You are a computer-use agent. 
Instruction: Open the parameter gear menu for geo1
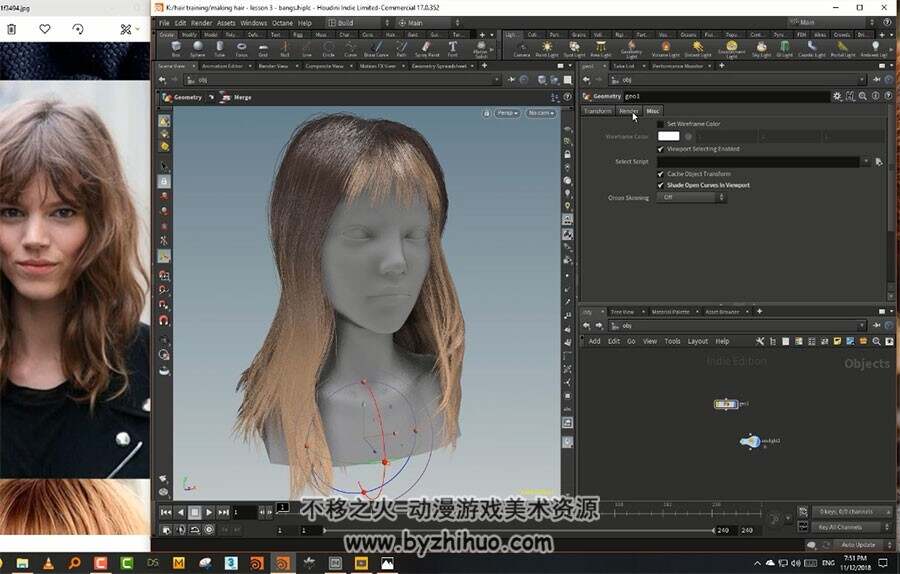[837, 96]
